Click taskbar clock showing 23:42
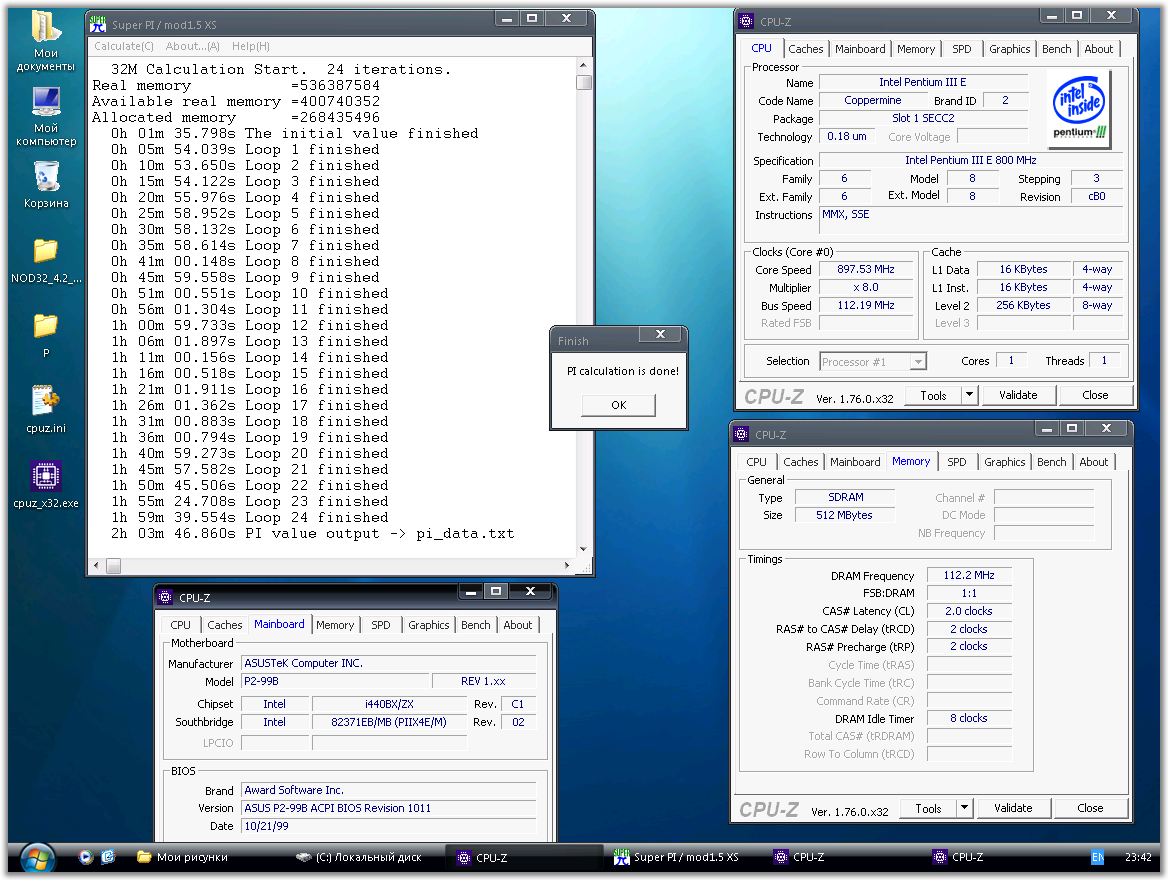The image size is (1168, 880). pyautogui.click(x=1137, y=858)
